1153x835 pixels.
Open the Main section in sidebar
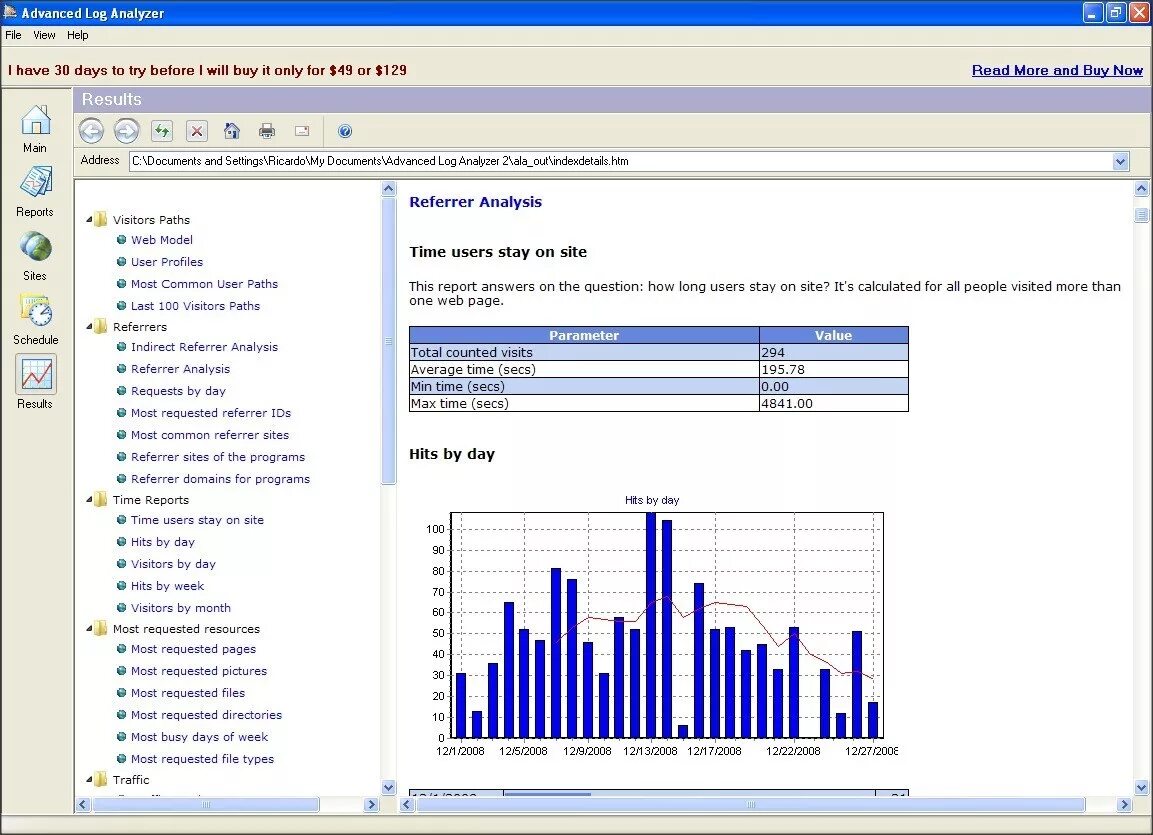point(35,129)
